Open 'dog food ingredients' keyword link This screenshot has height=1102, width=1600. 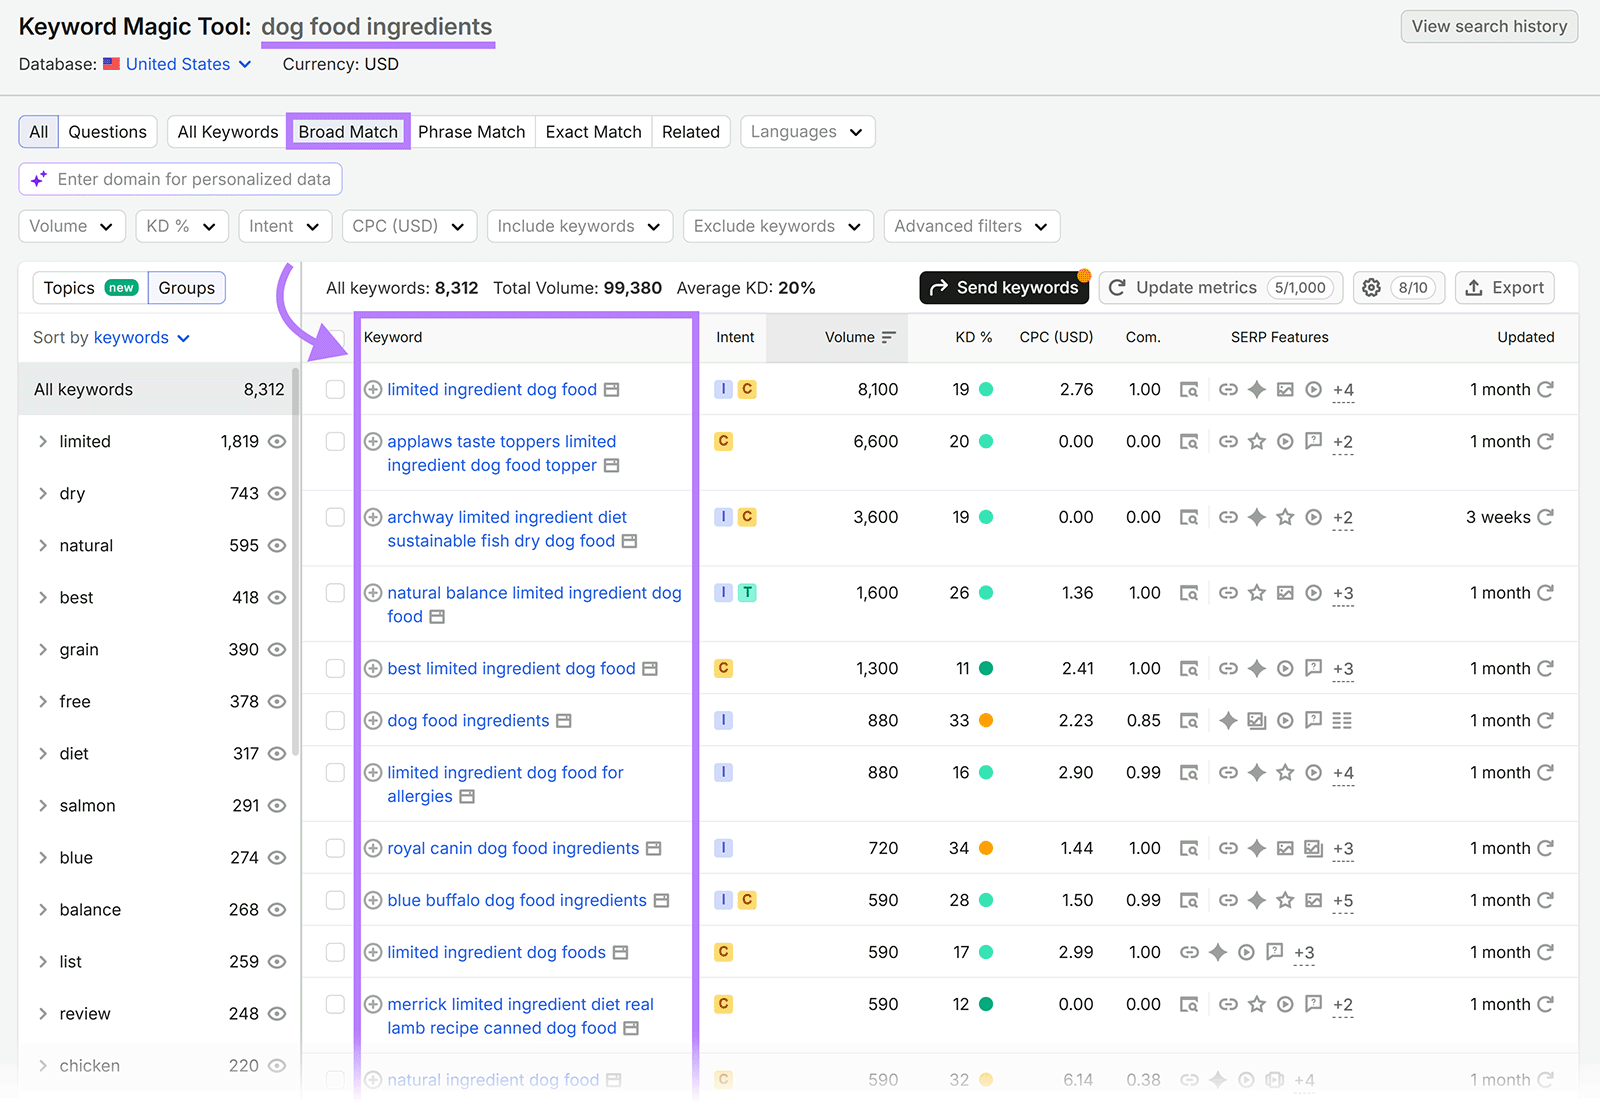pos(468,720)
